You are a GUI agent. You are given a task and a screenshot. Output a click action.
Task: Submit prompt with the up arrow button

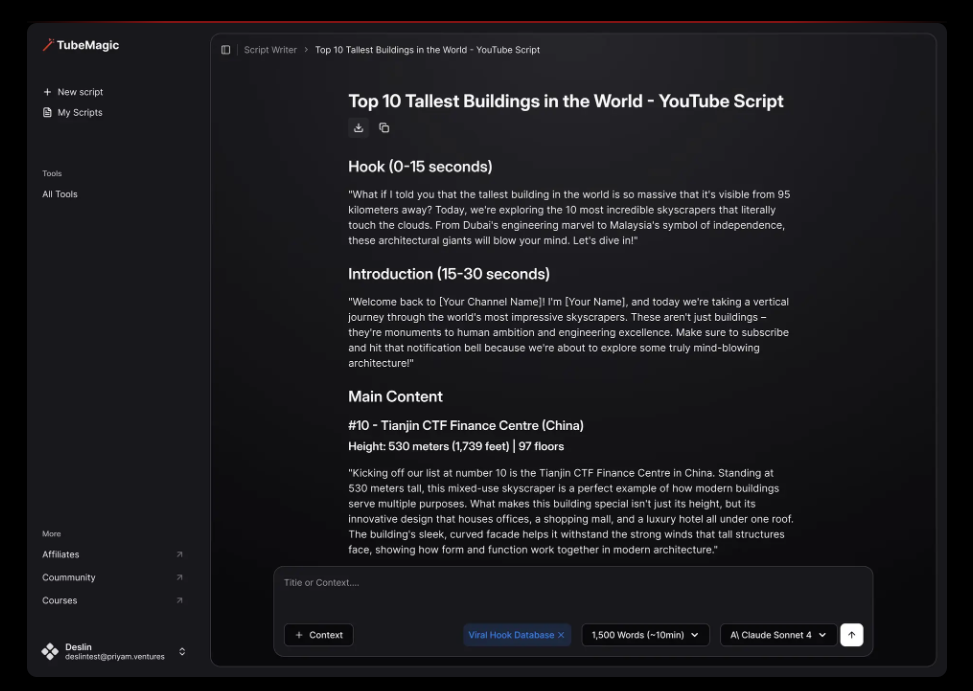(851, 635)
